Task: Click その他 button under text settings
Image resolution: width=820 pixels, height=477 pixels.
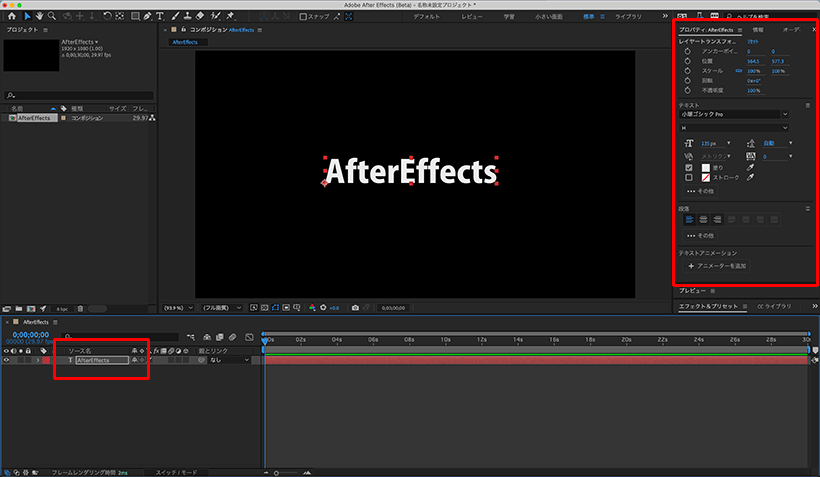Action: coord(700,191)
